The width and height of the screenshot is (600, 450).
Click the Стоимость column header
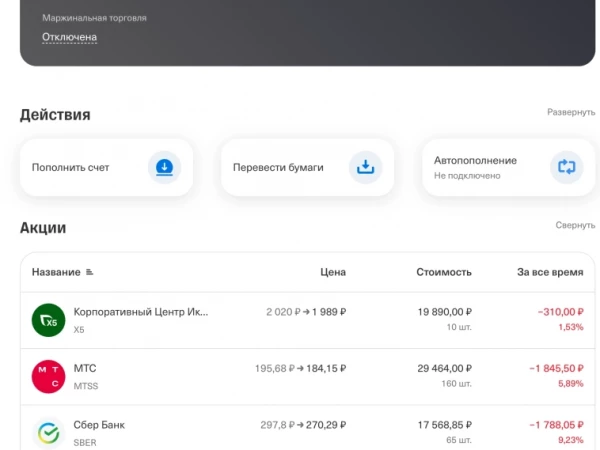(x=444, y=272)
